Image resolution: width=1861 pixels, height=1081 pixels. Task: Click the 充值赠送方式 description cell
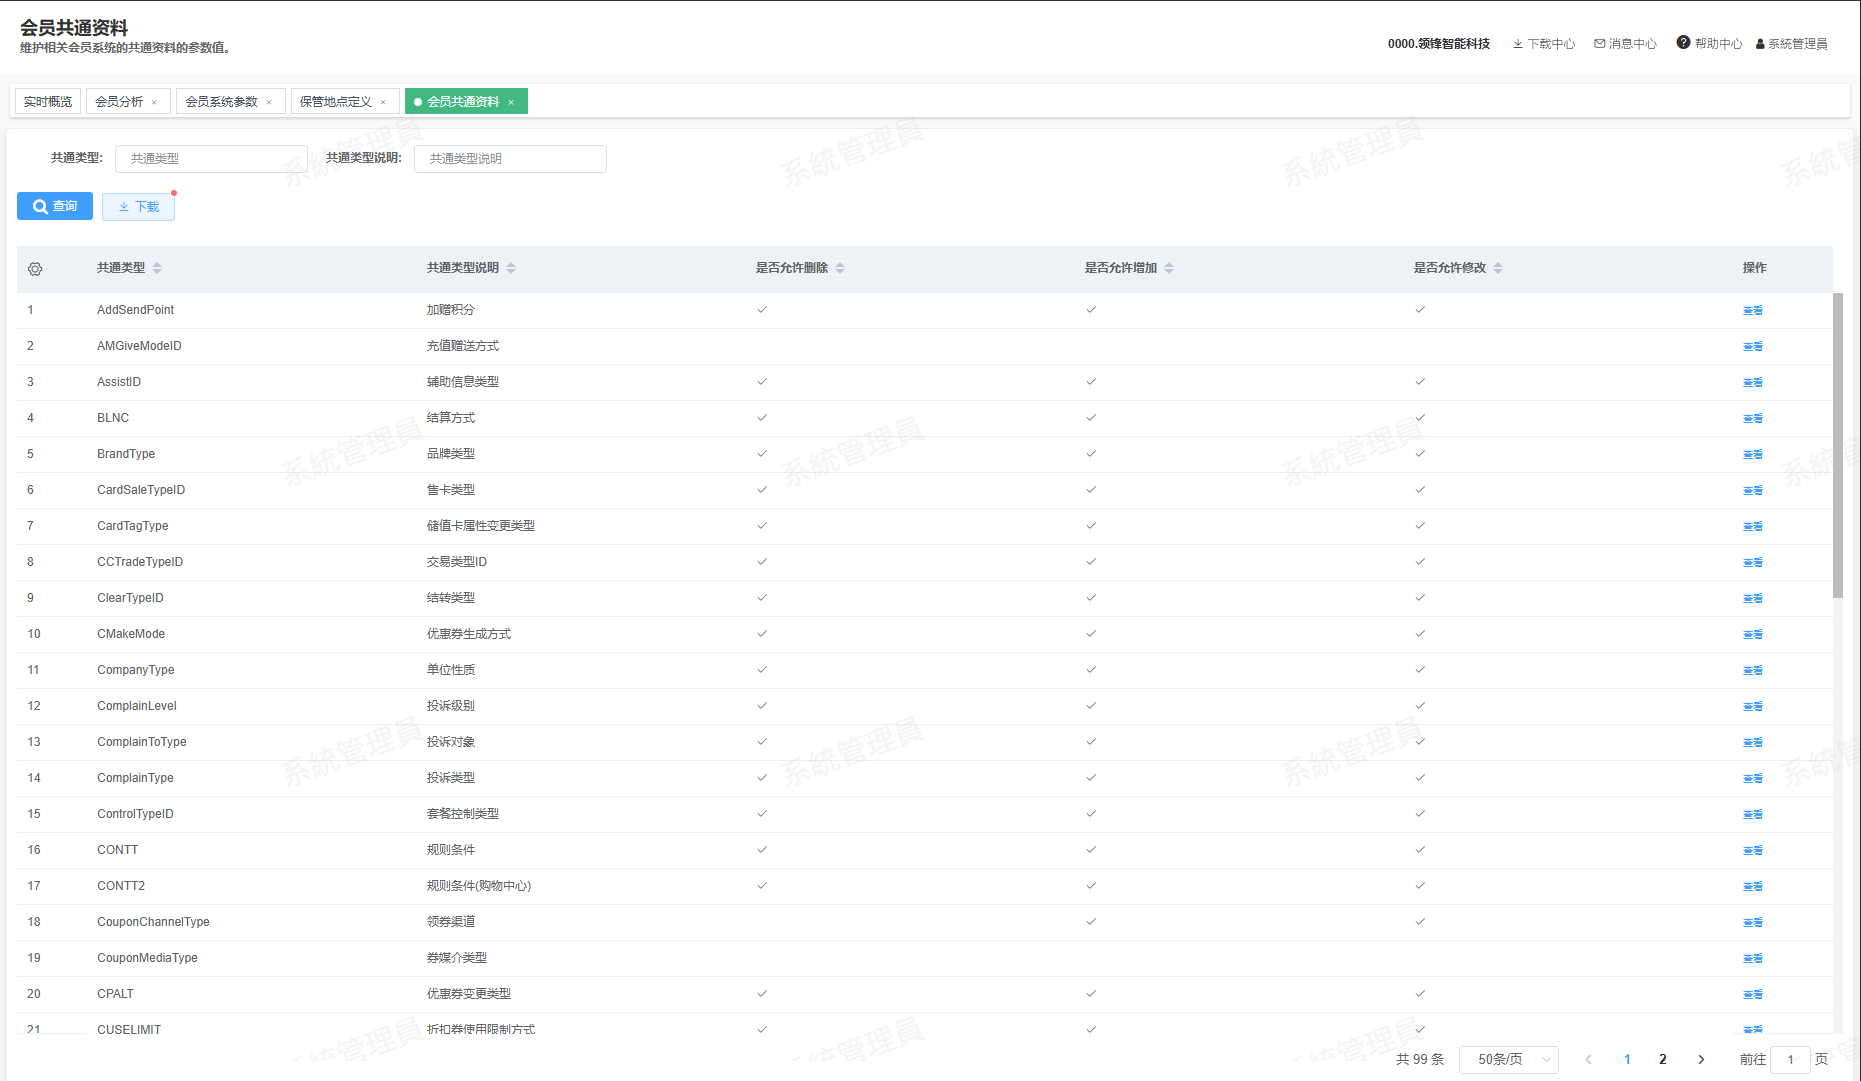463,346
